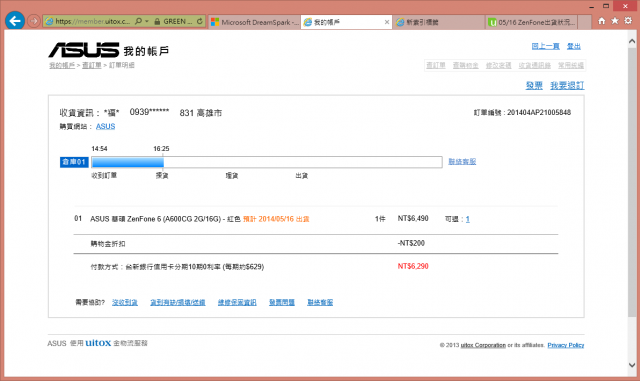Click the 我要退訂 cancel order link
This screenshot has height=381, width=640.
pyautogui.click(x=567, y=85)
